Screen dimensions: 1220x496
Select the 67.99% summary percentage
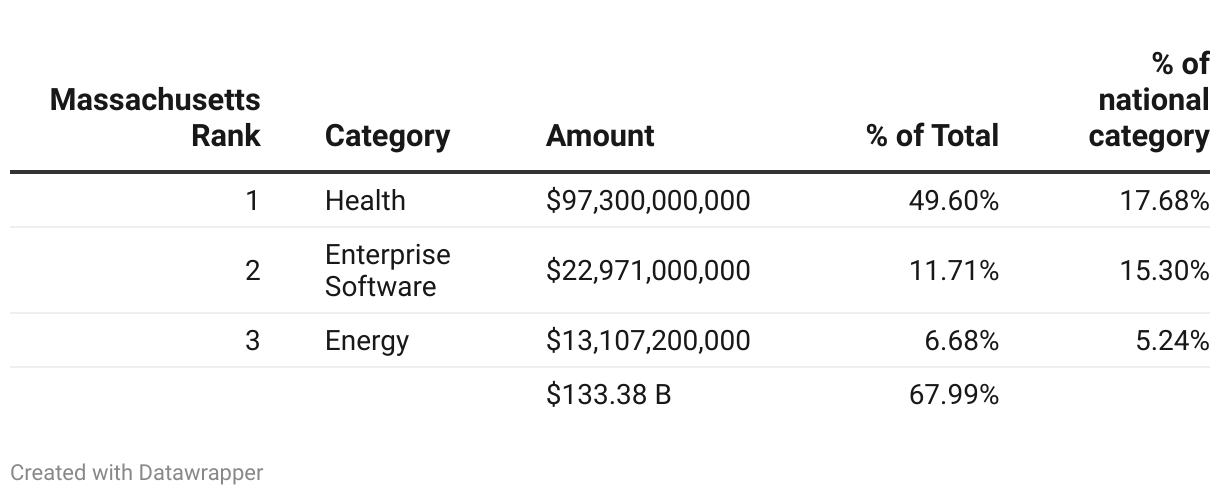tap(953, 394)
